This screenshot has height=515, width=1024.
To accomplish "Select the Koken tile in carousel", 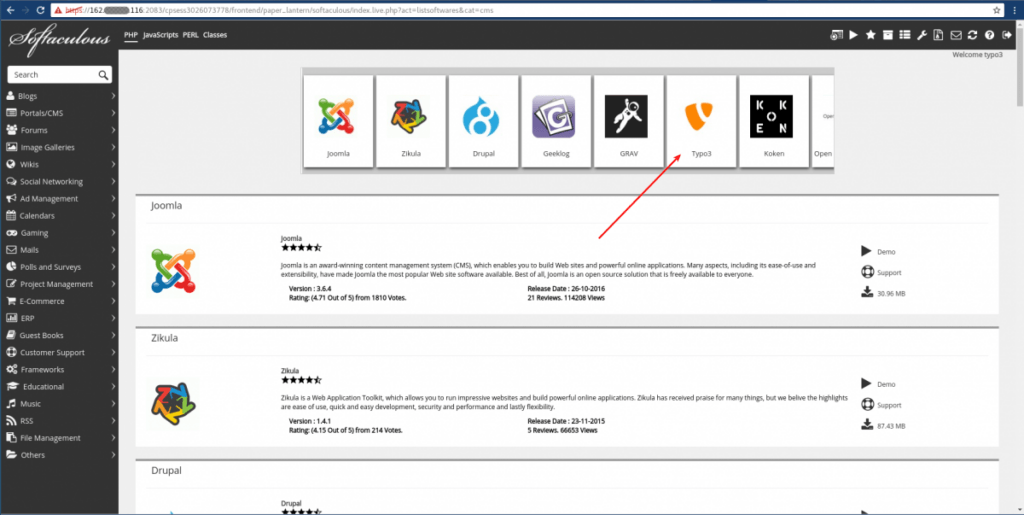I will 774,121.
